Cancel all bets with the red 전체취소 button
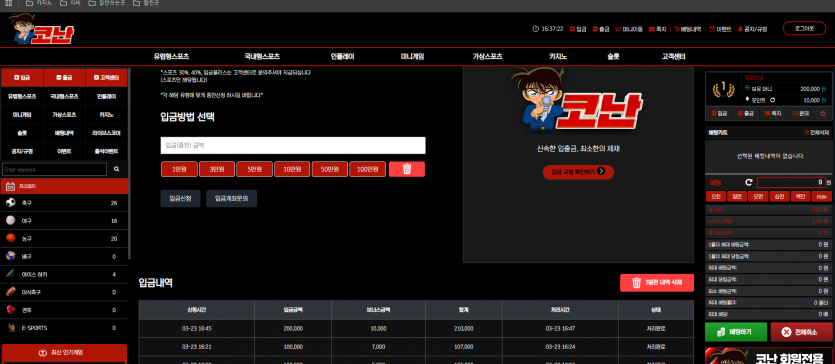The height and width of the screenshot is (364, 835). [x=801, y=332]
